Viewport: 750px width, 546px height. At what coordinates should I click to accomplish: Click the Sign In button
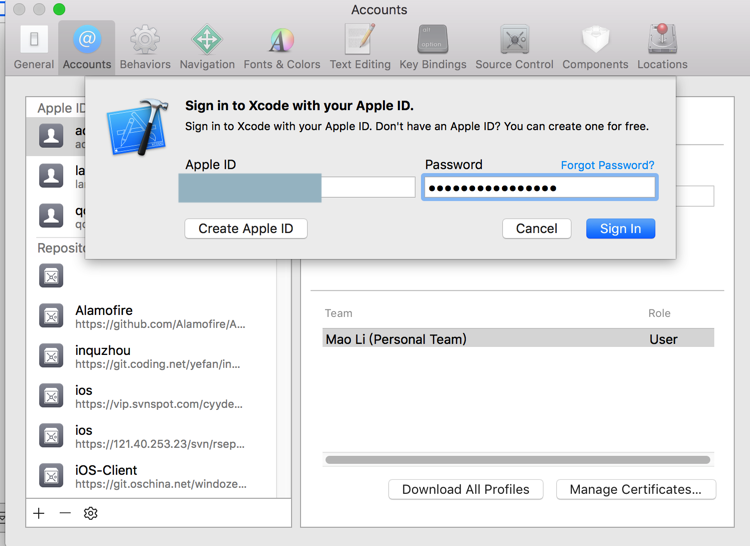tap(620, 229)
